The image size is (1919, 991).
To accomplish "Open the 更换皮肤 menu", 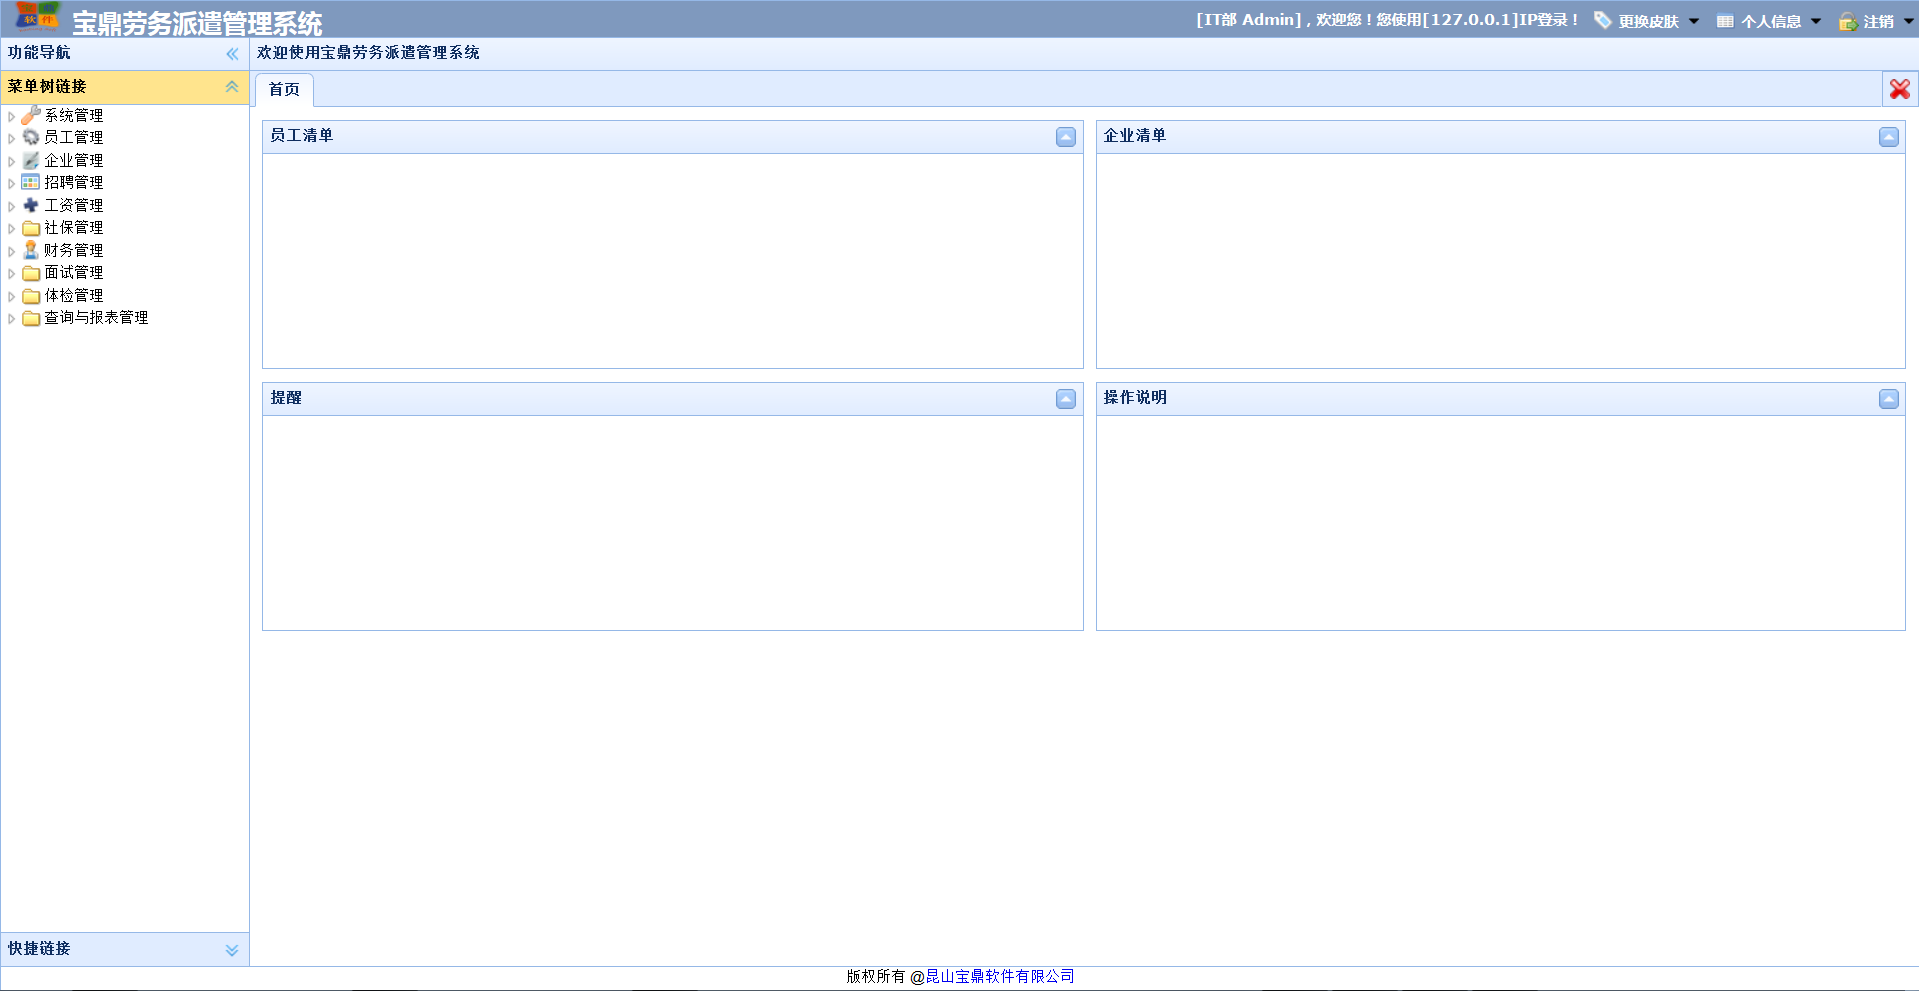I will point(1648,21).
